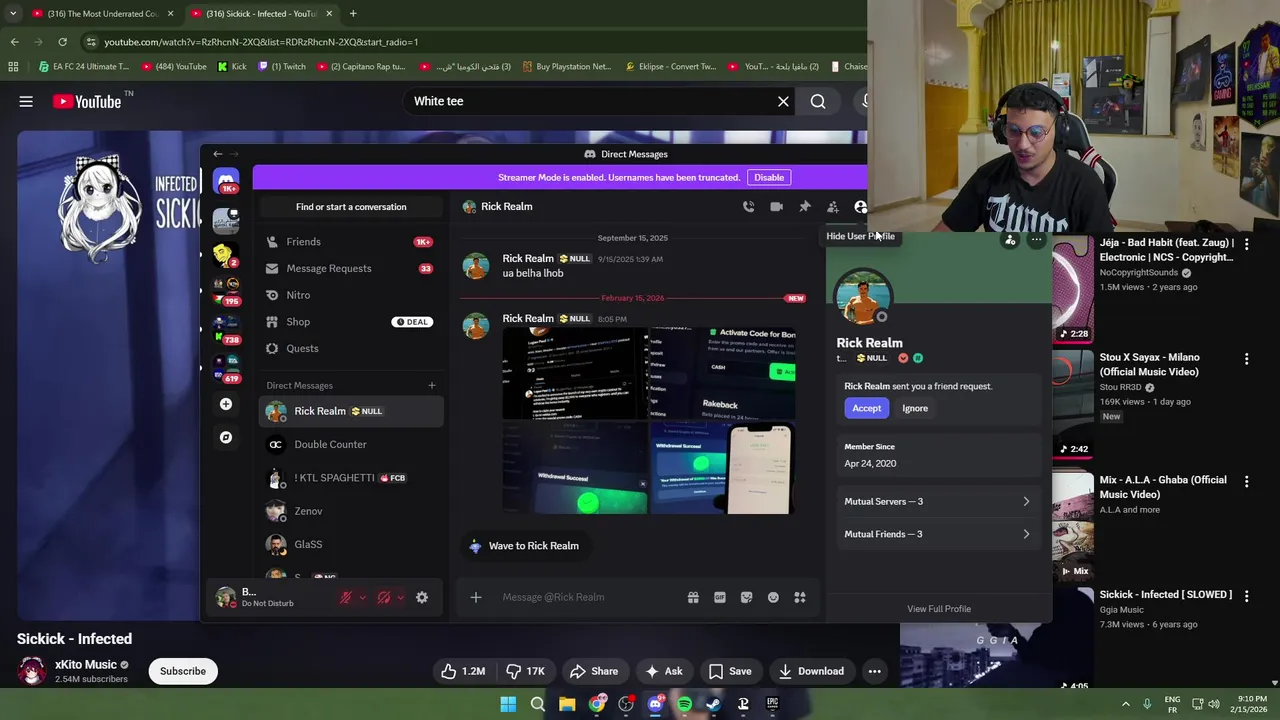Dislike the Sickick video
The height and width of the screenshot is (720, 1280).
pos(525,671)
